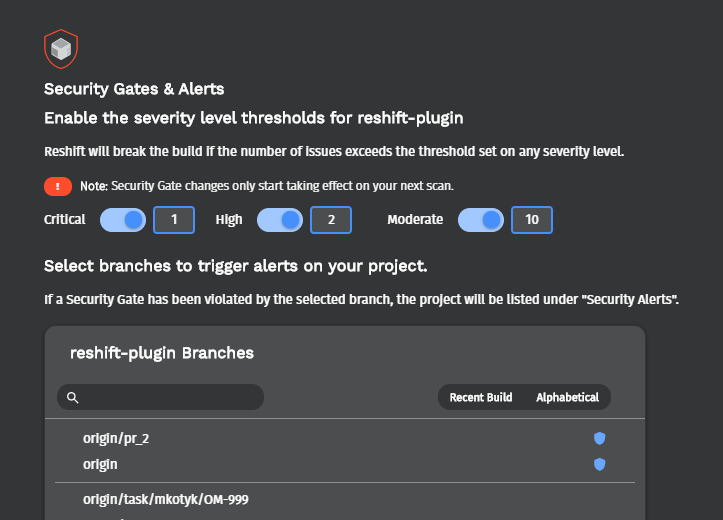Toggle the Critical severity switch
Viewport: 723px width, 520px height.
tap(123, 220)
